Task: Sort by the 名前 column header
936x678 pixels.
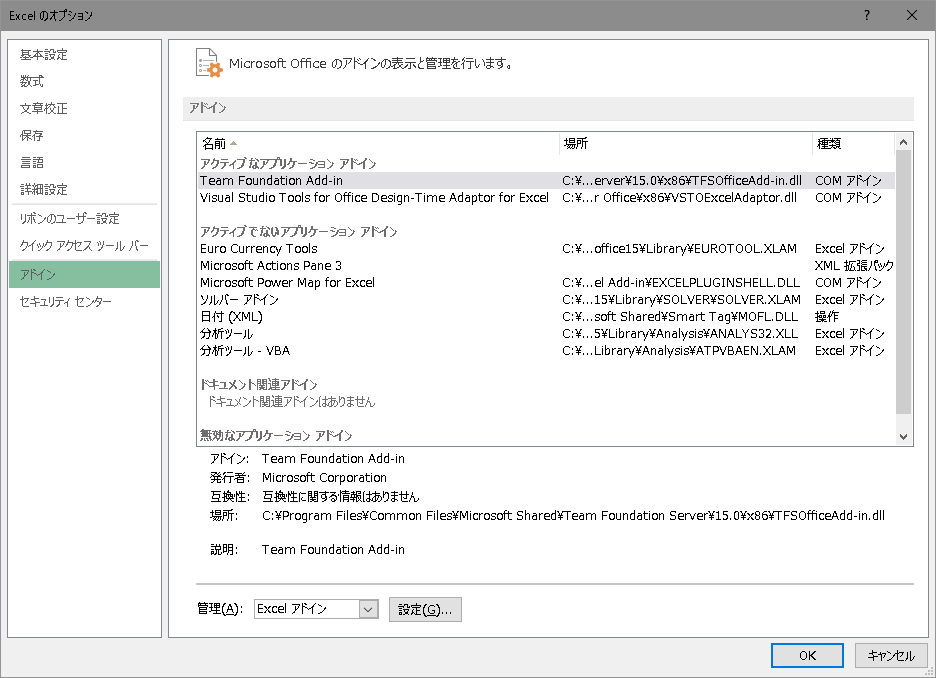Action: pyautogui.click(x=378, y=143)
